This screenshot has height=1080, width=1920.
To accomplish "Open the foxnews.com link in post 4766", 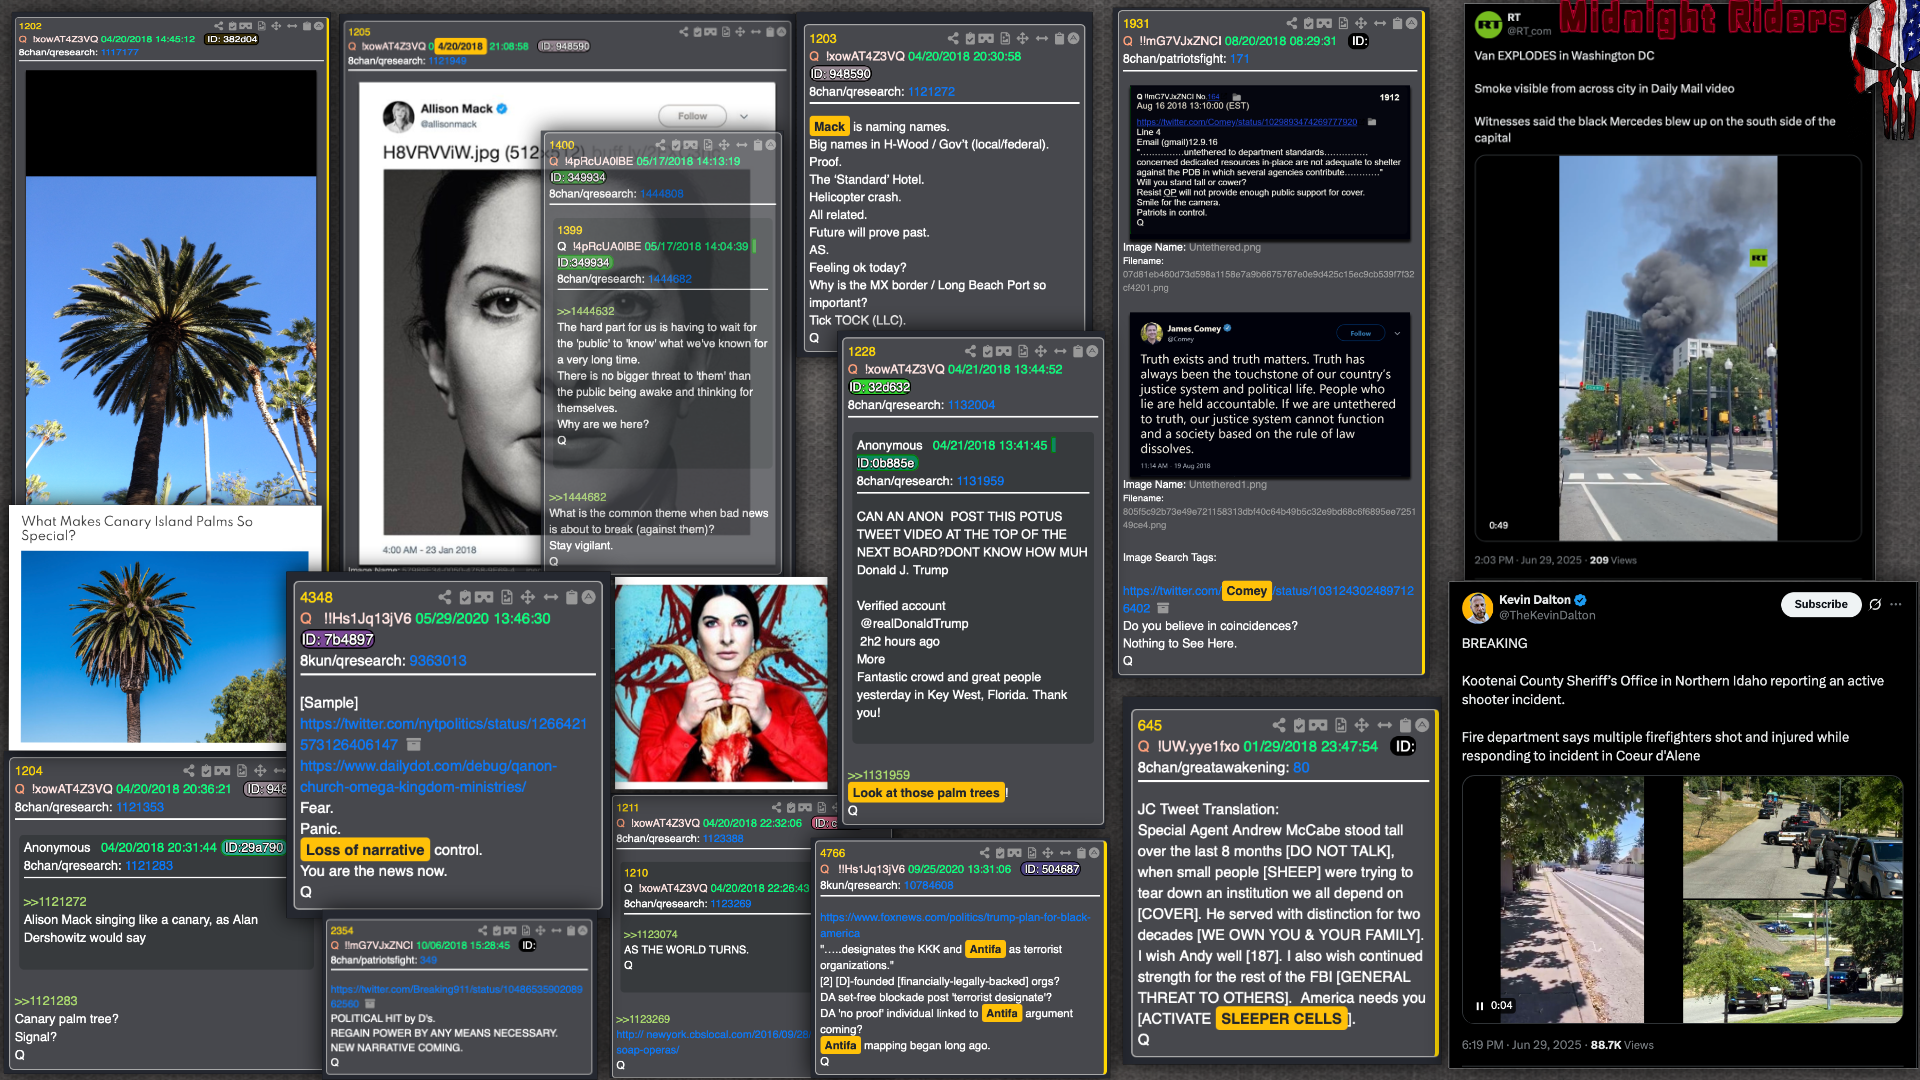I will (x=954, y=925).
